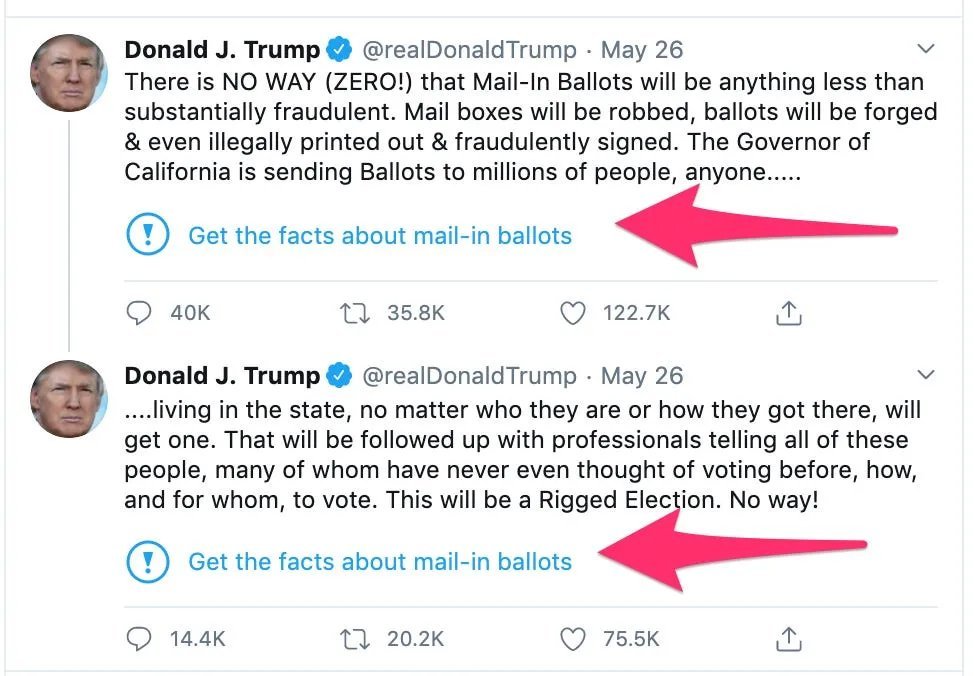974x676 pixels.
Task: Click the profile avatar on the second tweet
Action: coord(68,398)
